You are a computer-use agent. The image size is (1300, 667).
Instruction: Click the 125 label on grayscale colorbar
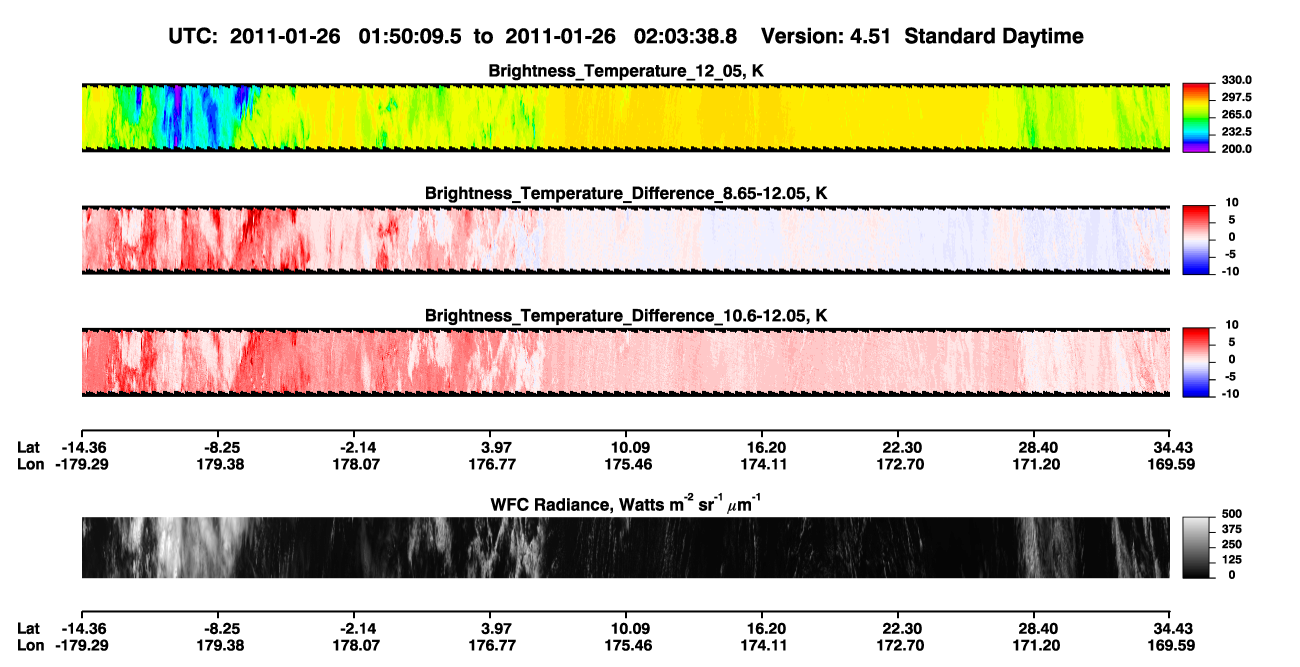tap(1233, 560)
